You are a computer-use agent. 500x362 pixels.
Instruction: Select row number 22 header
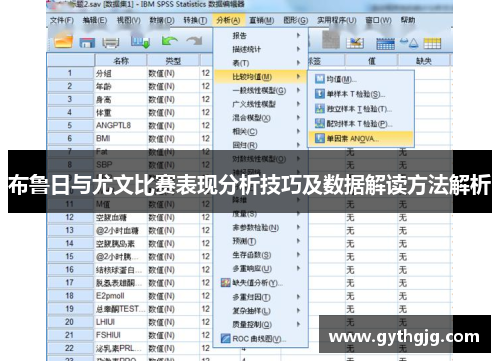coord(70,348)
